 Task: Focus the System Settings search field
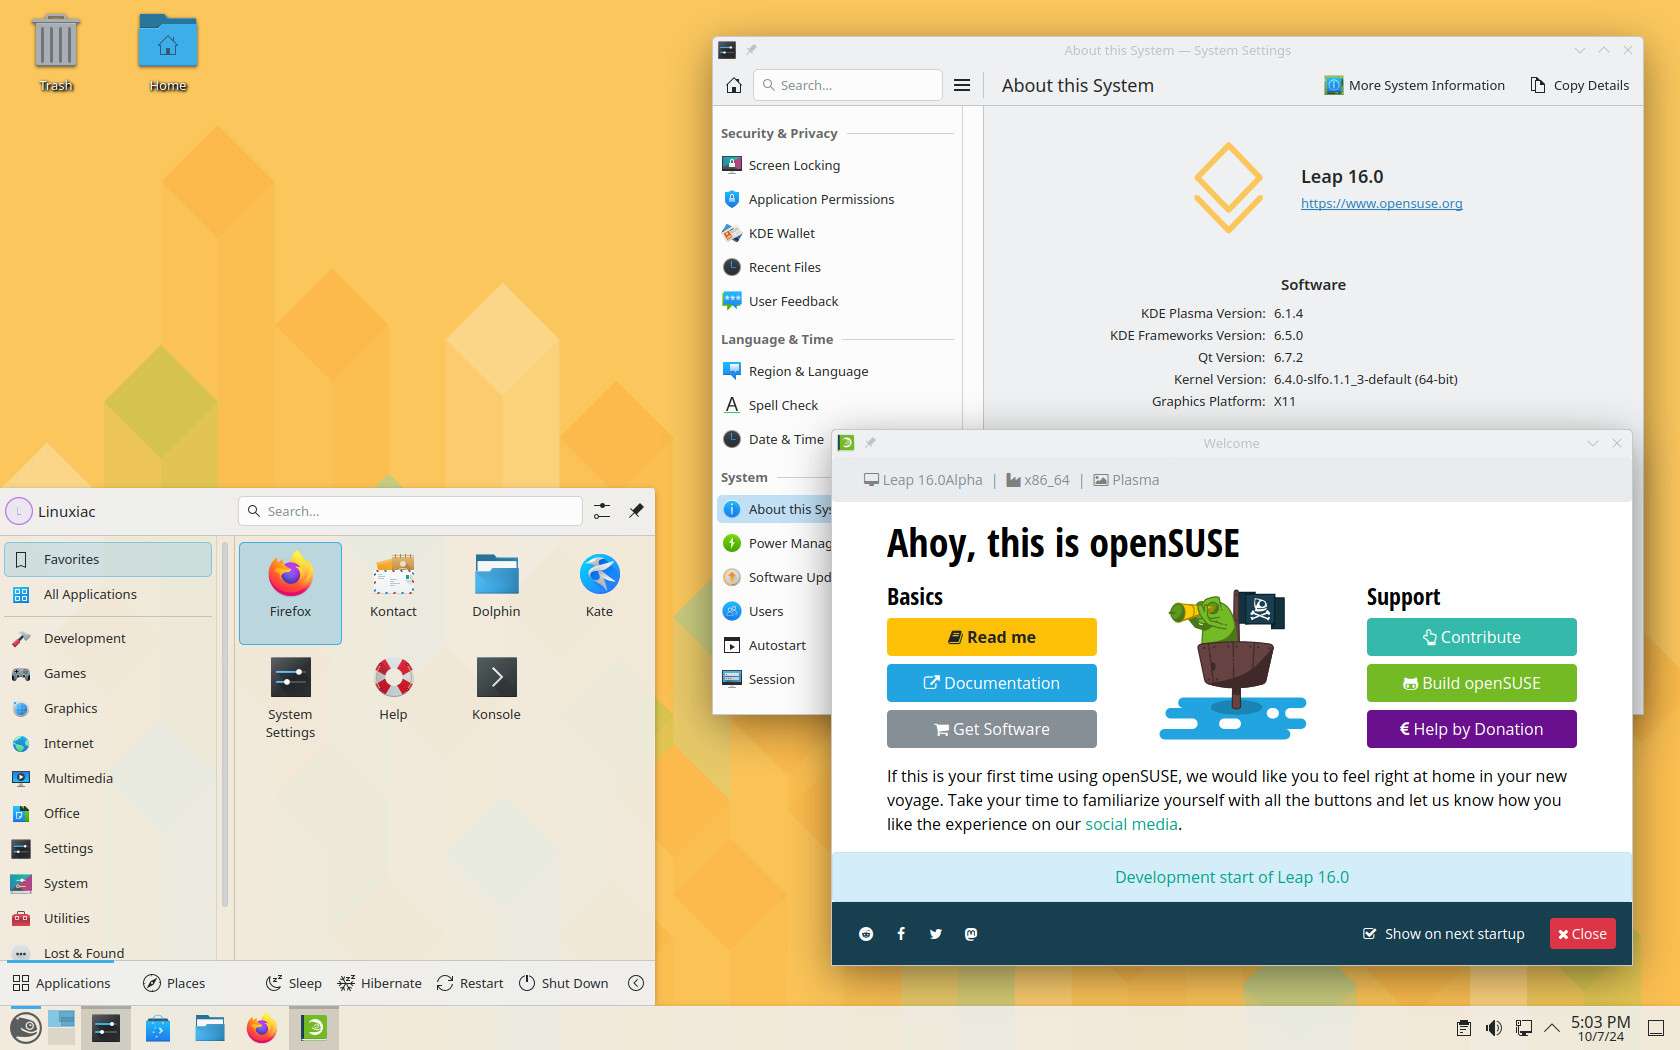point(848,85)
